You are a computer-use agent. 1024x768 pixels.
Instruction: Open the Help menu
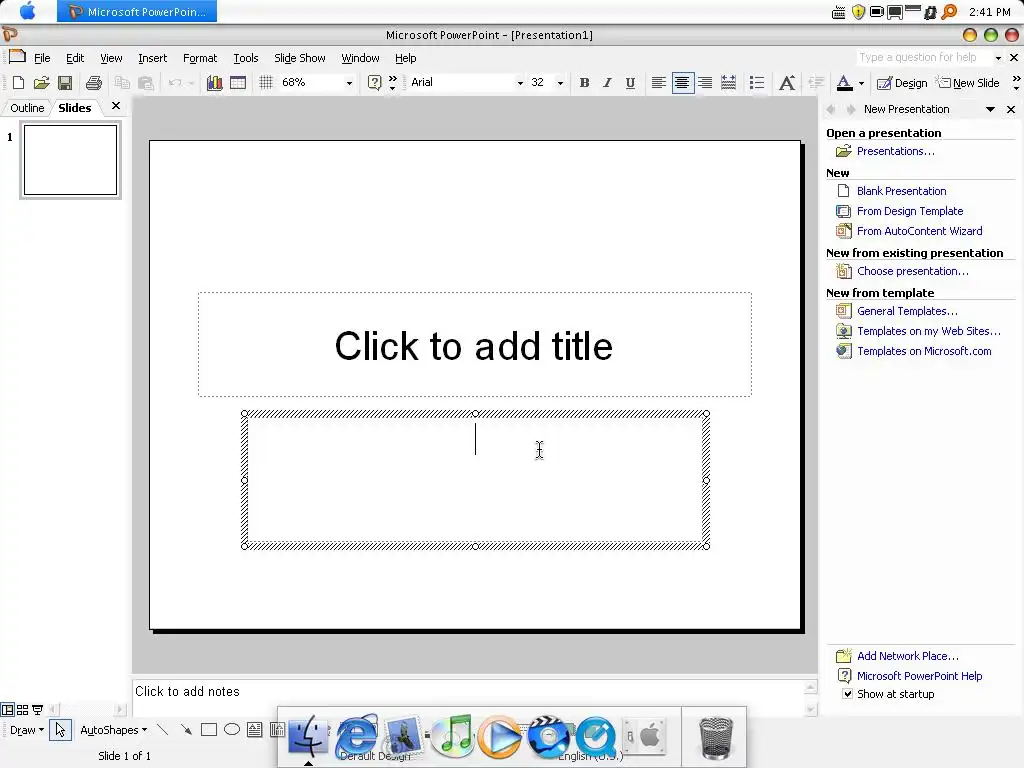point(406,58)
